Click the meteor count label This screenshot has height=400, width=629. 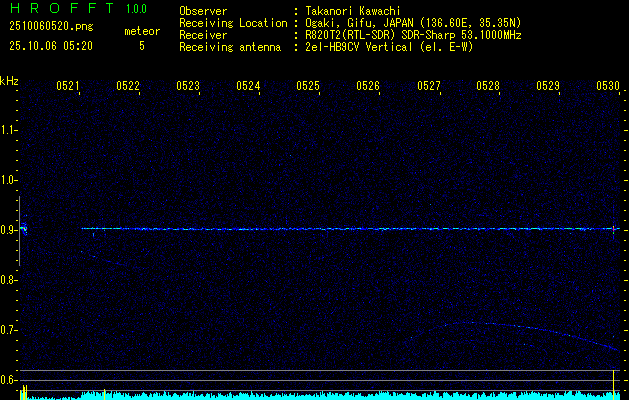(141, 31)
